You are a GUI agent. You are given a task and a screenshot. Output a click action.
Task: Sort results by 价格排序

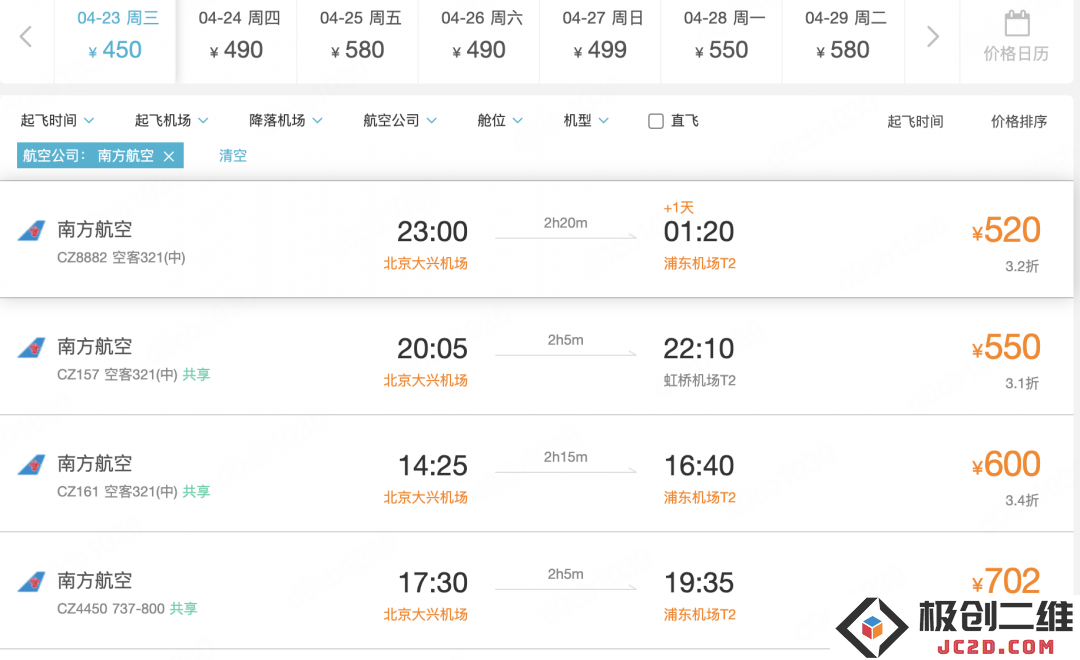coord(1019,121)
